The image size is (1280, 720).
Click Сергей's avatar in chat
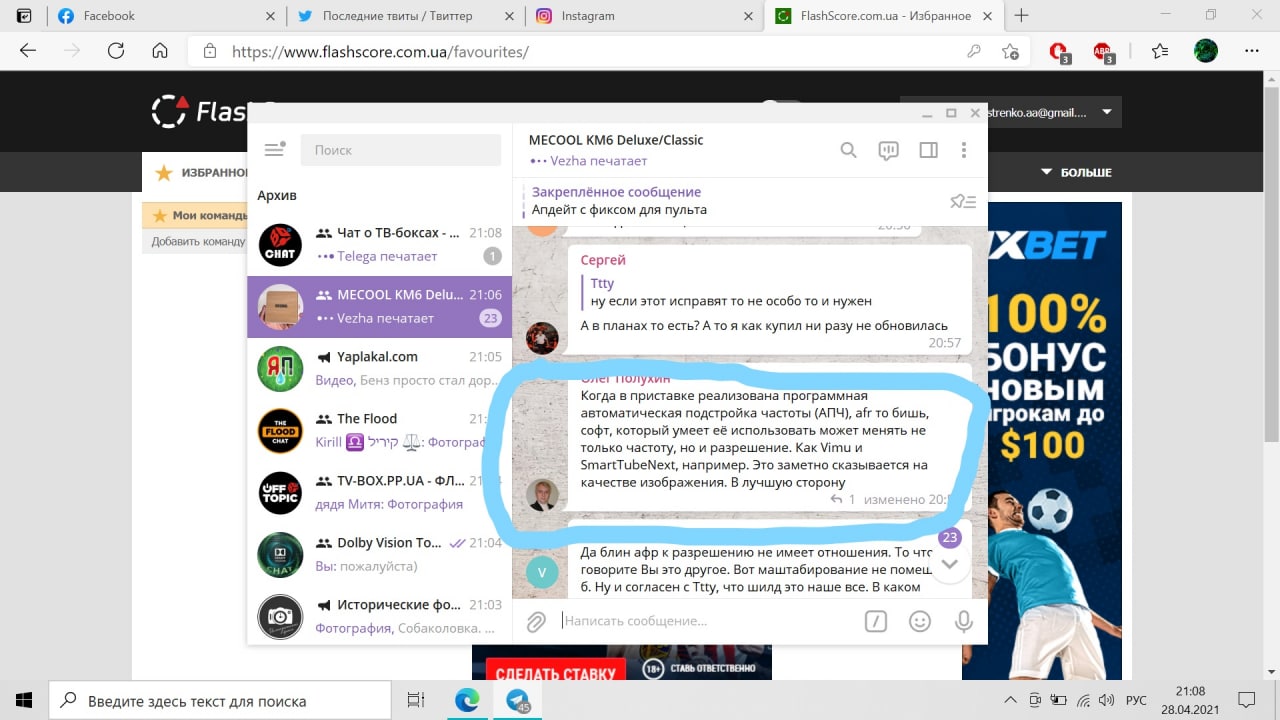[542, 338]
